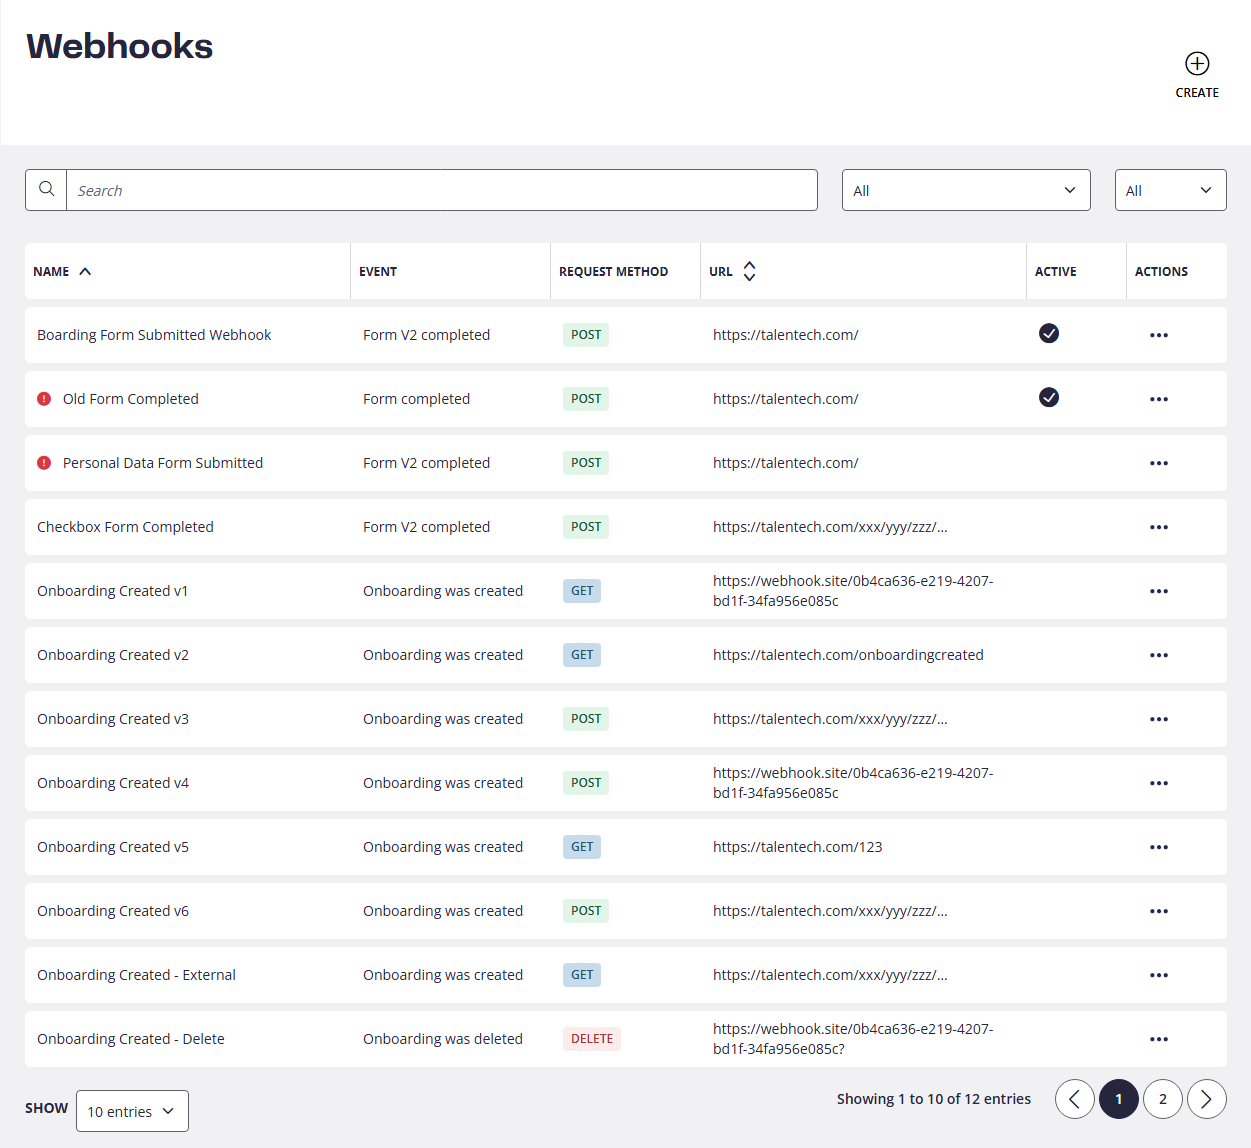
Task: Click Form completed event in Old Form row
Action: [416, 399]
